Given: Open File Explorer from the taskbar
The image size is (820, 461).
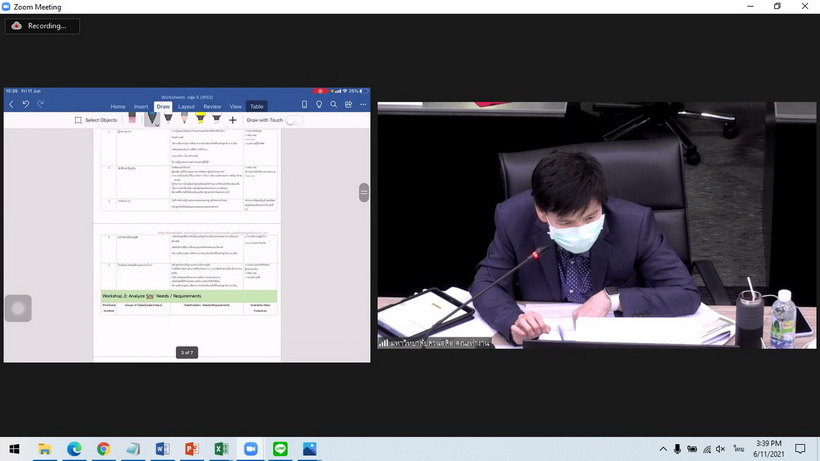Looking at the screenshot, I should point(45,449).
